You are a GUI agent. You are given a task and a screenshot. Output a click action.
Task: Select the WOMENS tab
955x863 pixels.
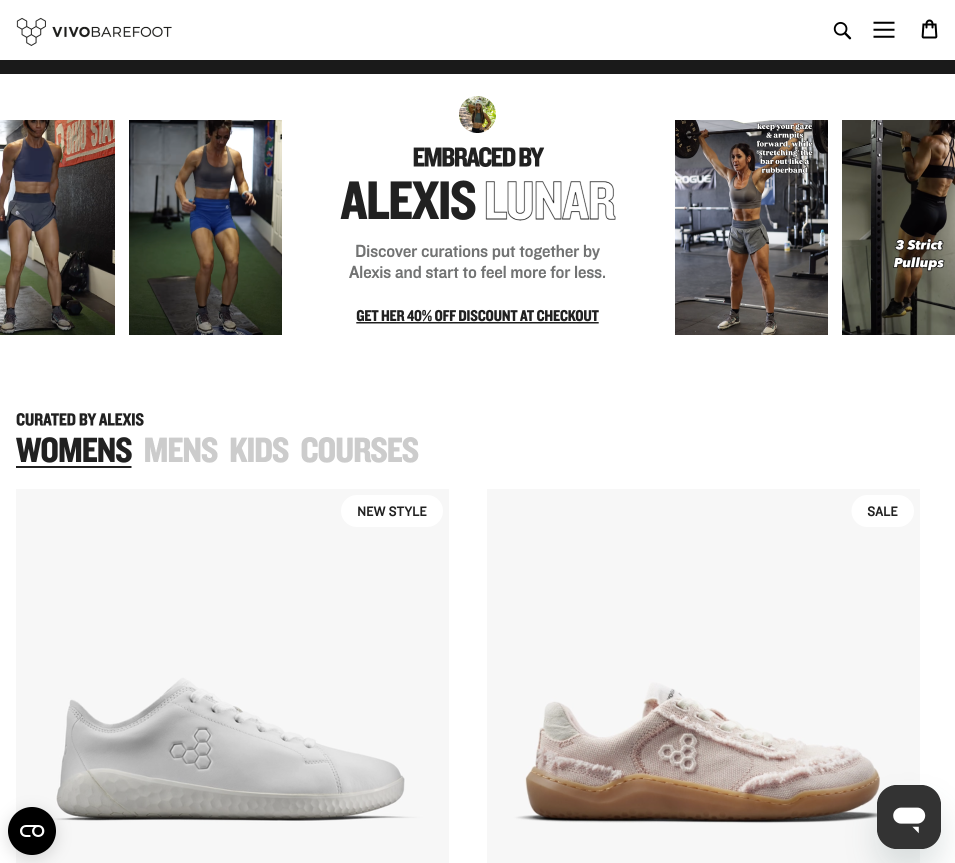click(x=74, y=451)
